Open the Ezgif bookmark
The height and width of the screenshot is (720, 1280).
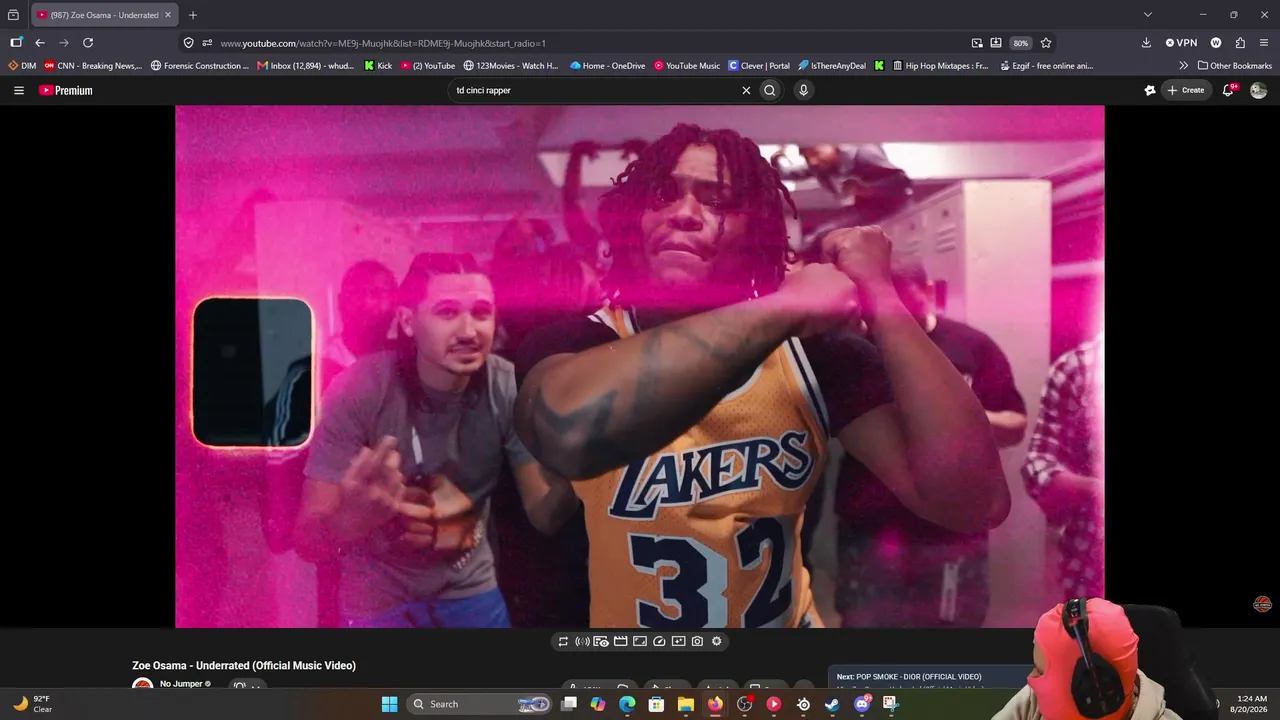coord(1047,66)
